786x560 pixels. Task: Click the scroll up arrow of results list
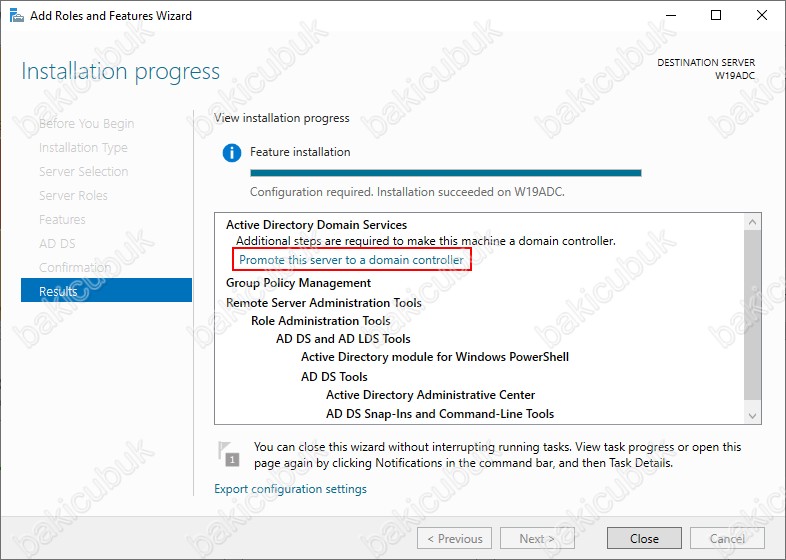click(x=752, y=222)
